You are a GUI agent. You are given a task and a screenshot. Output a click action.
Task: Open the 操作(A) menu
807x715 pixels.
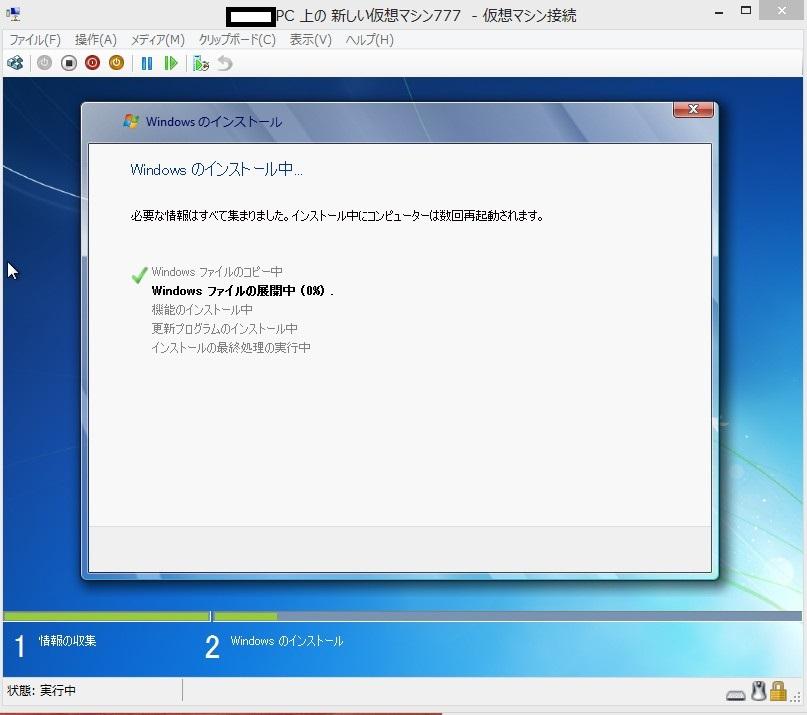click(x=96, y=40)
